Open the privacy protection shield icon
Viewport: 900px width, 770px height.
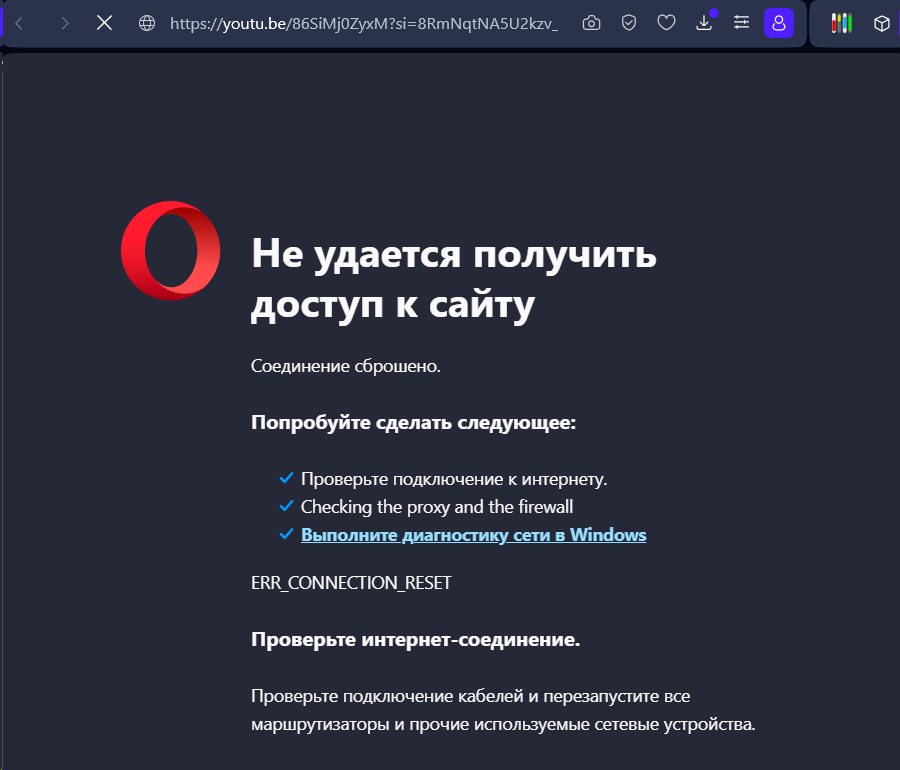pos(629,23)
